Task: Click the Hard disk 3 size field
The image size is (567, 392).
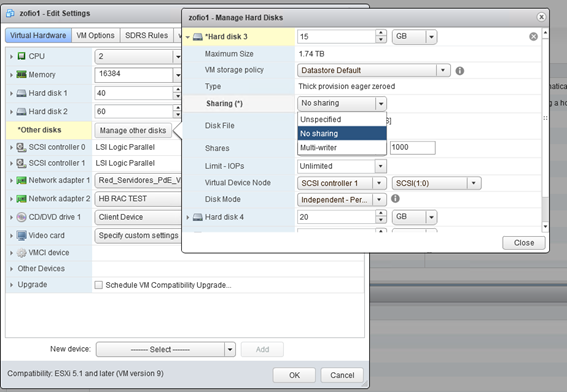Action: 336,37
